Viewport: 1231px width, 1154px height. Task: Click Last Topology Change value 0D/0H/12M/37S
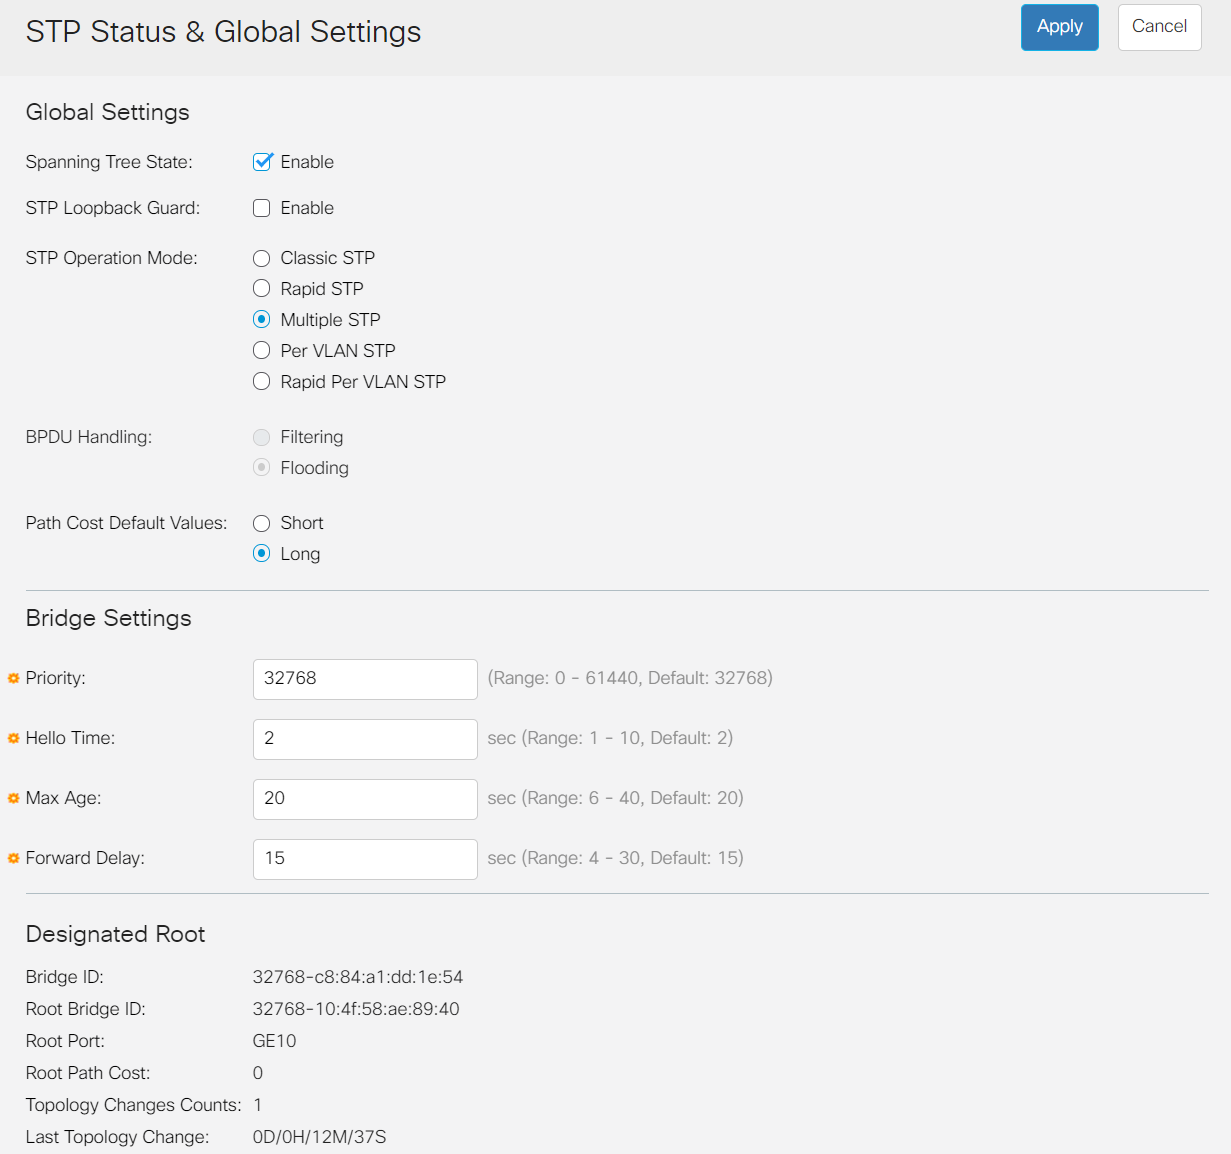(320, 1137)
